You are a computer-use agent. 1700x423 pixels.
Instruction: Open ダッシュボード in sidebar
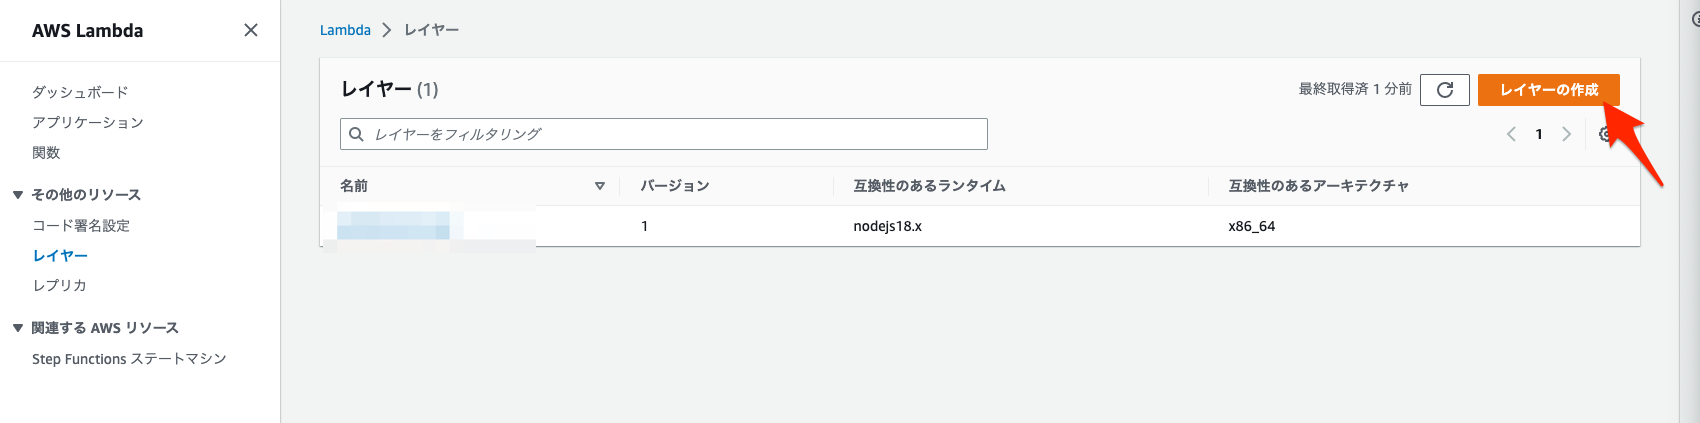coord(80,92)
